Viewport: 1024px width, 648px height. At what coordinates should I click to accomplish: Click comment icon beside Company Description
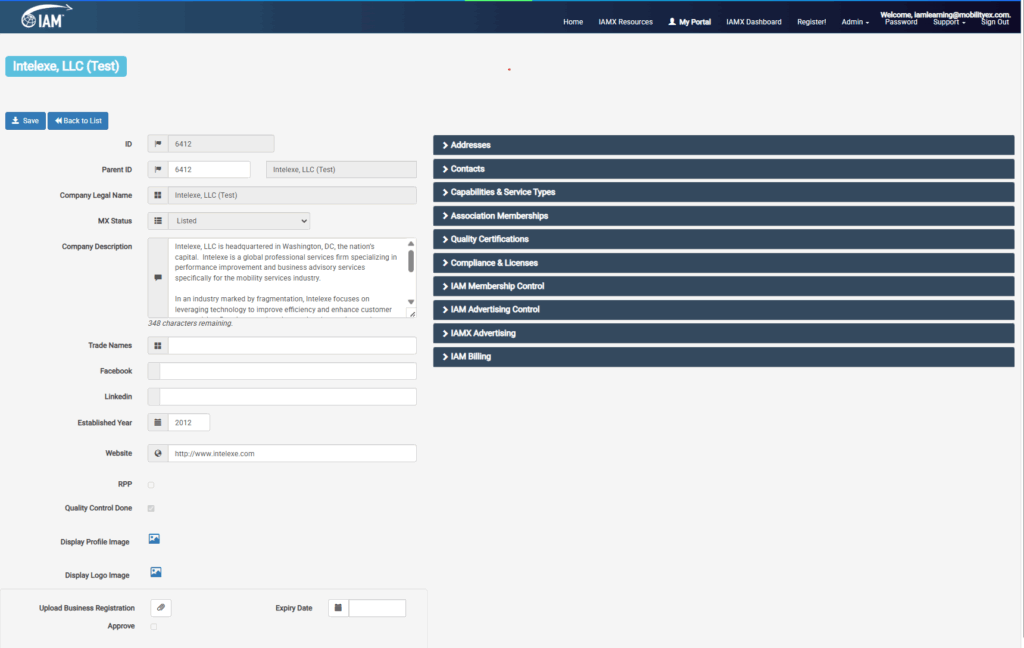(x=158, y=278)
